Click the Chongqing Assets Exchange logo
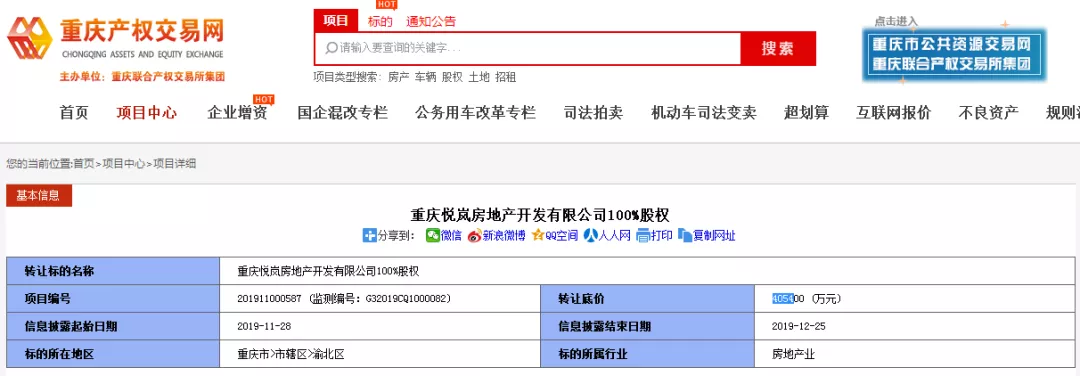 [115, 39]
